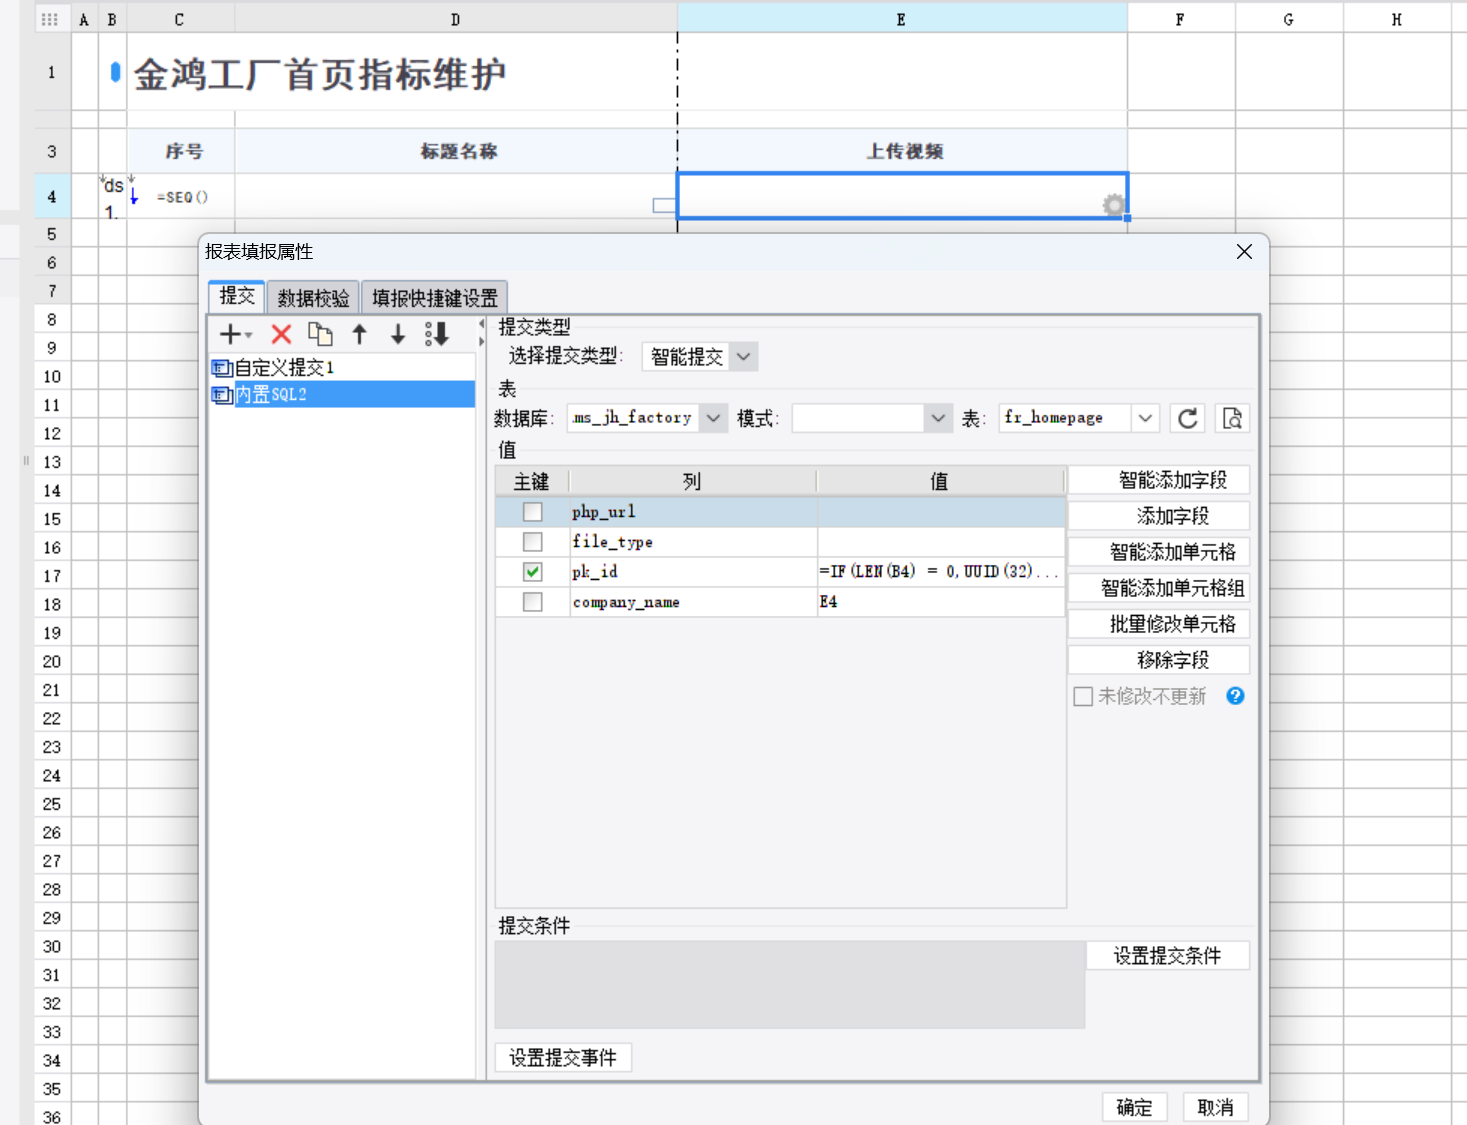Select the pk_id column name cell
Image resolution: width=1467 pixels, height=1125 pixels.
(692, 572)
